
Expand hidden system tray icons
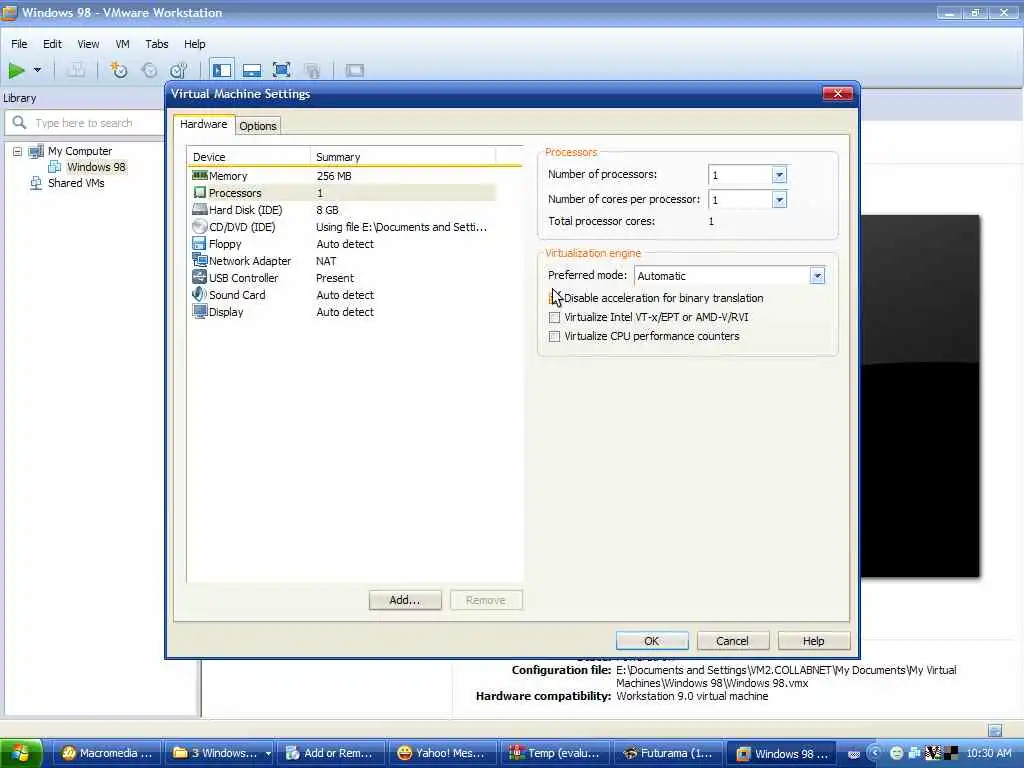876,753
